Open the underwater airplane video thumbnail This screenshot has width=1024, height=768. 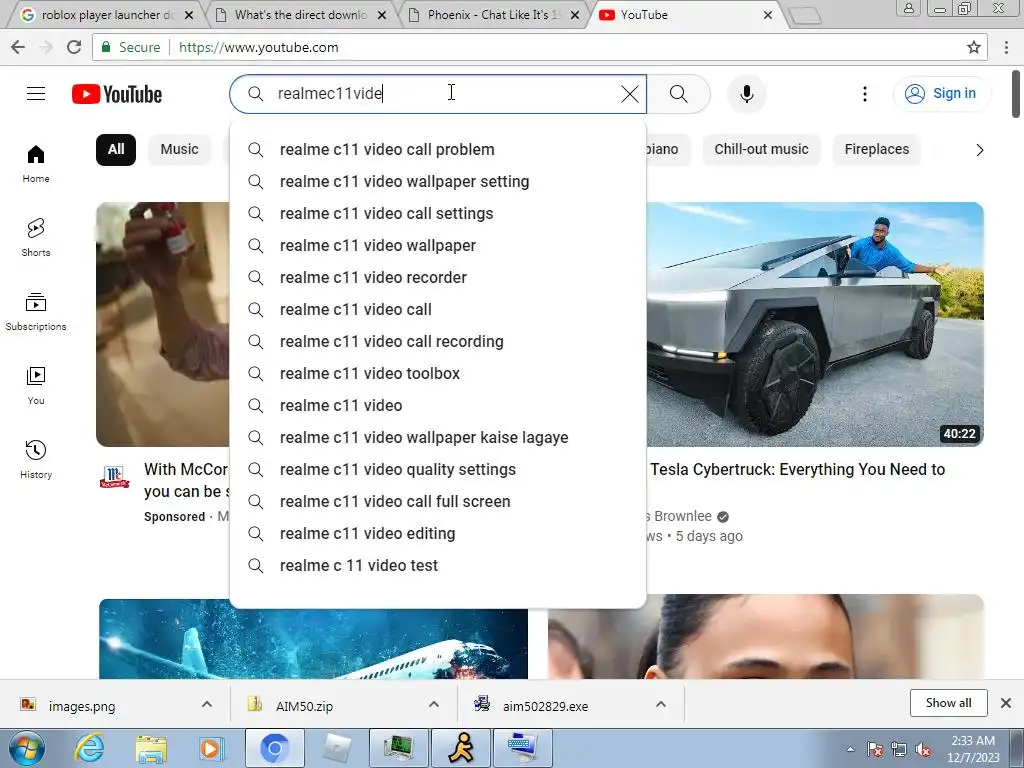tap(313, 644)
